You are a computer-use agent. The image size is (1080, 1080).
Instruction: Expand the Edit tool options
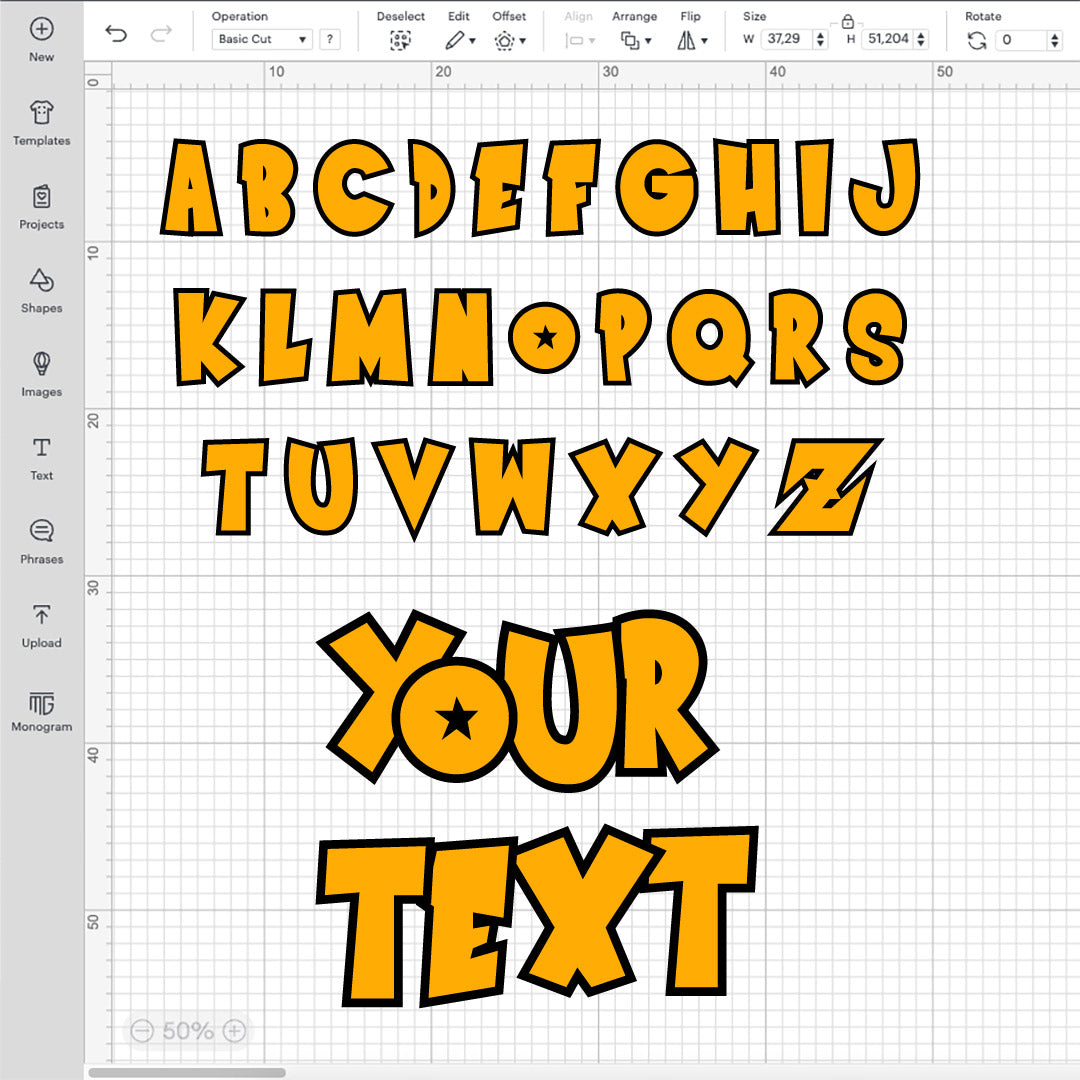click(x=459, y=39)
